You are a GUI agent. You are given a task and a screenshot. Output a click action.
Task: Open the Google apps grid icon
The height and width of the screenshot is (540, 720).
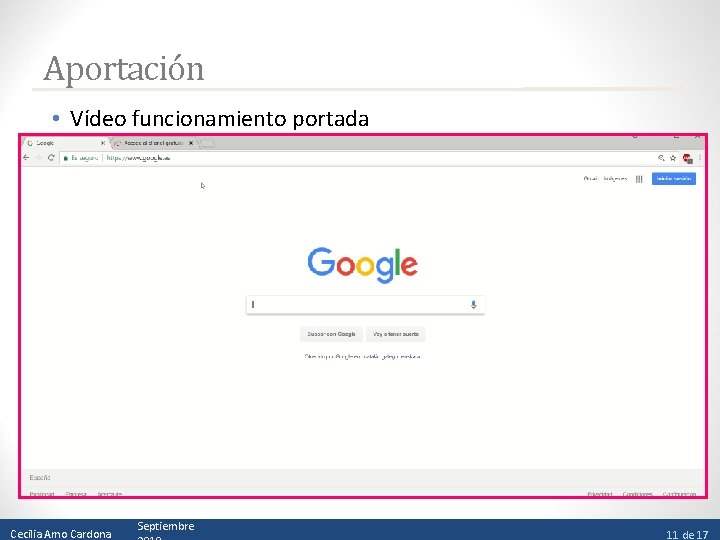[x=639, y=179]
